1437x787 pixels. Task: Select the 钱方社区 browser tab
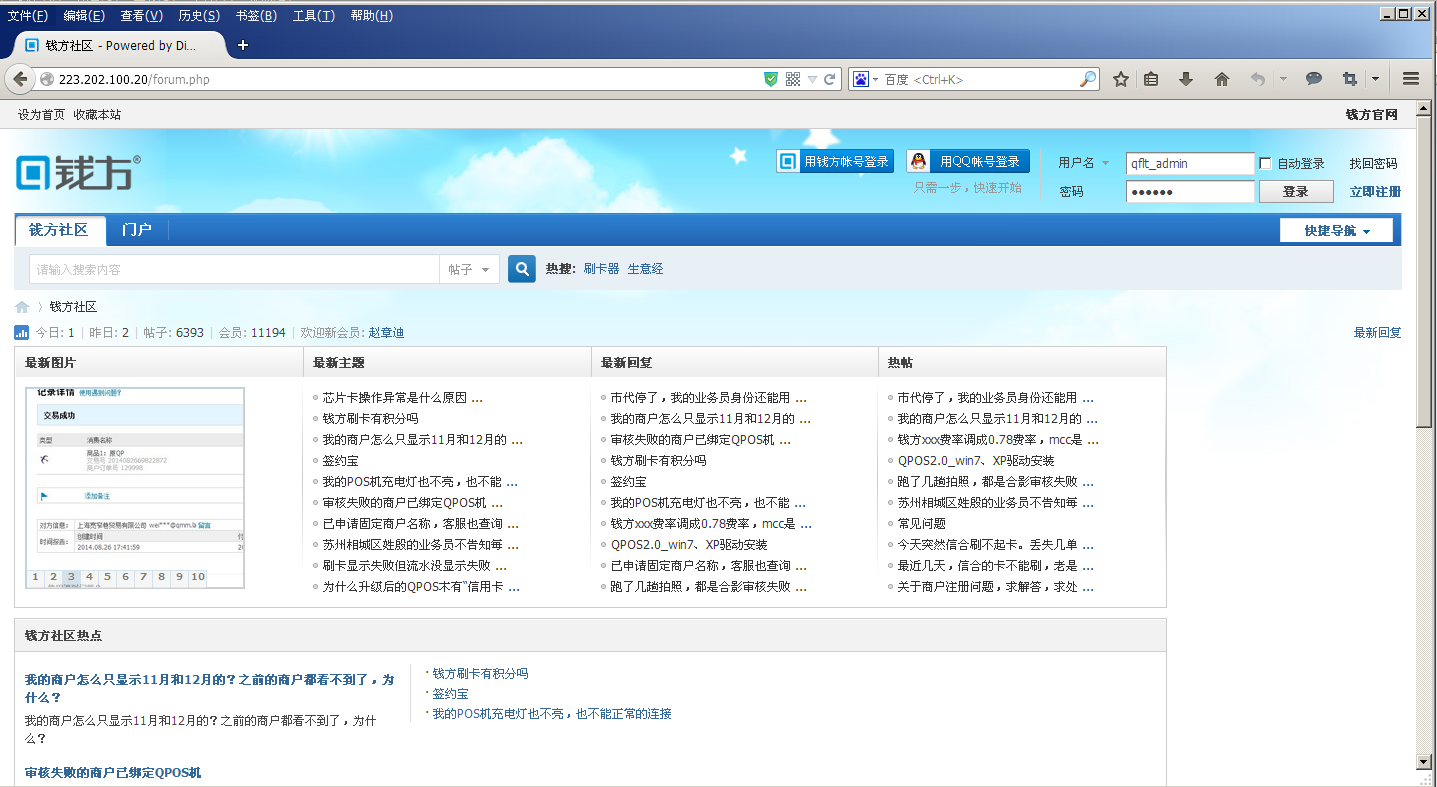[119, 45]
